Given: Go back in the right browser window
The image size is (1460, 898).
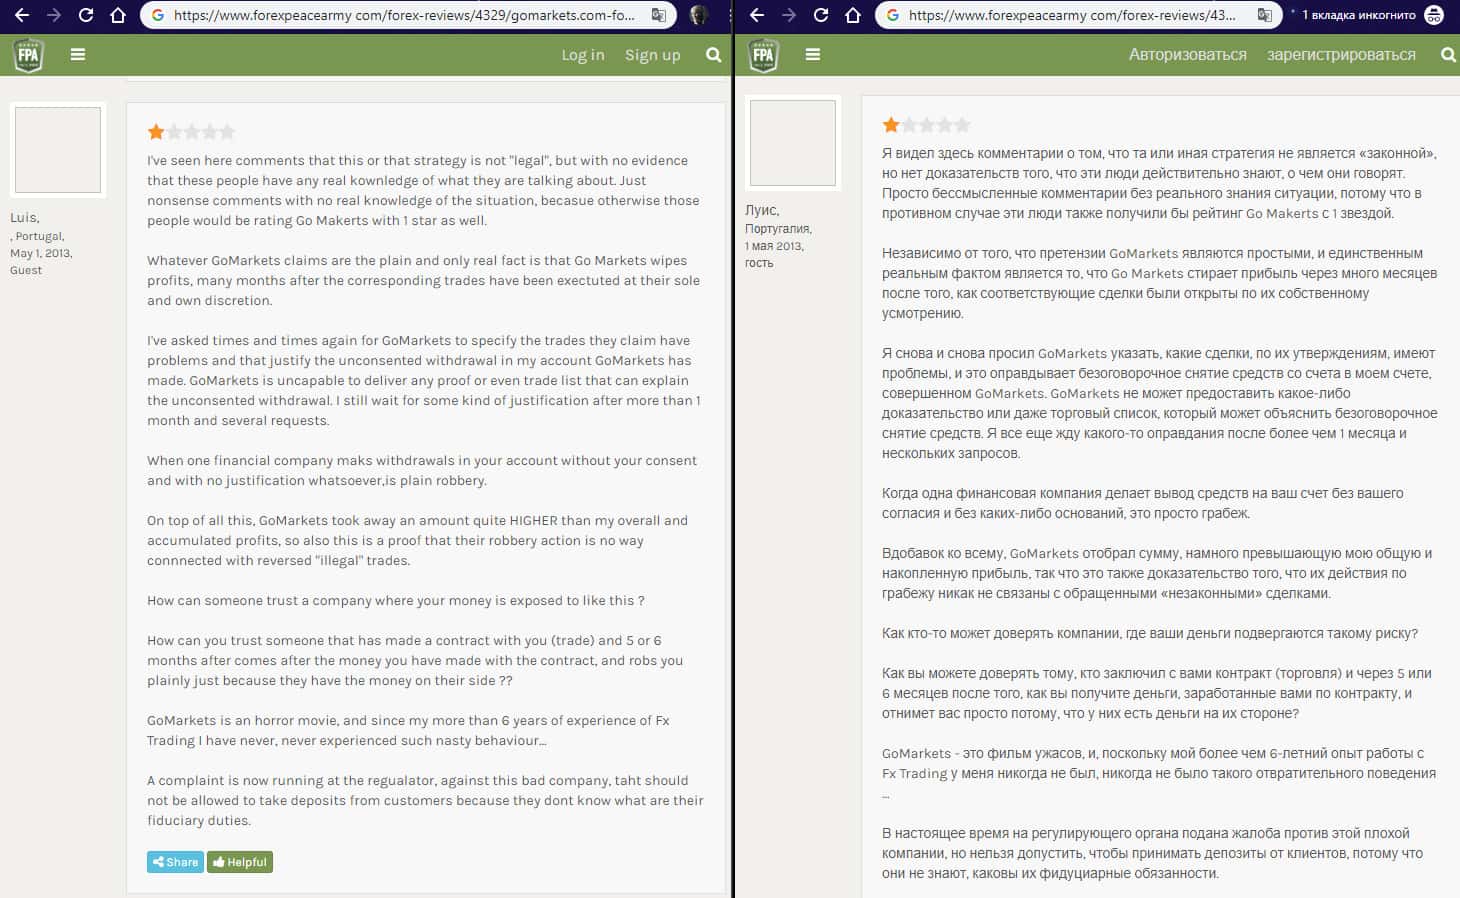Looking at the screenshot, I should pos(757,15).
